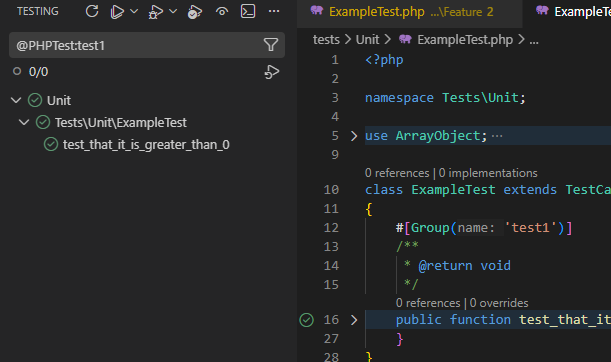Expand the folded use statements on line 5
The image size is (611, 362).
pos(354,136)
